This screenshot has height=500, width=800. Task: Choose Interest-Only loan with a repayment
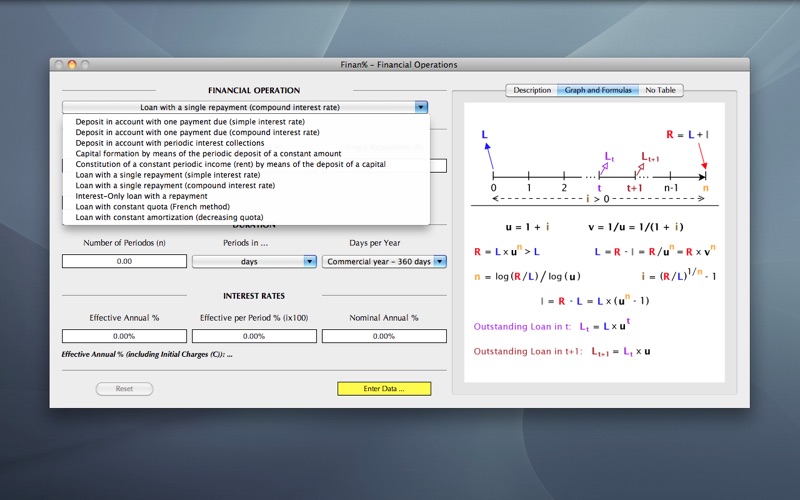[141, 196]
